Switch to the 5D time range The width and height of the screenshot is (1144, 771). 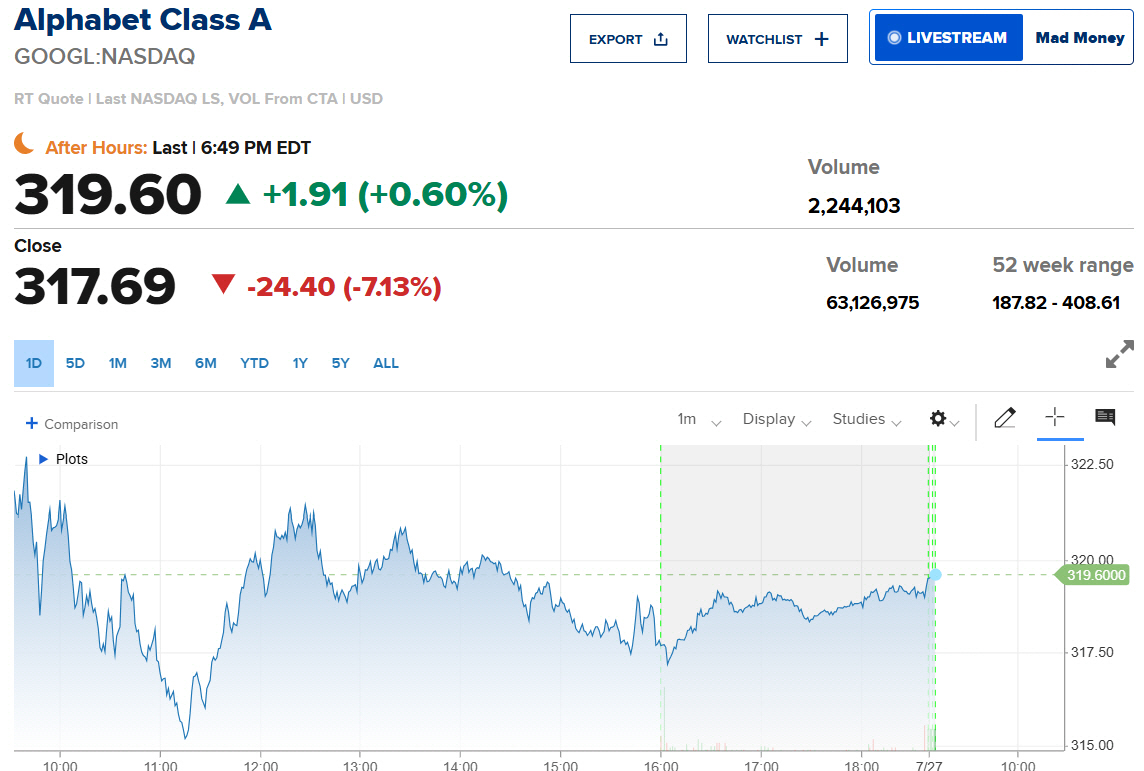(x=75, y=363)
